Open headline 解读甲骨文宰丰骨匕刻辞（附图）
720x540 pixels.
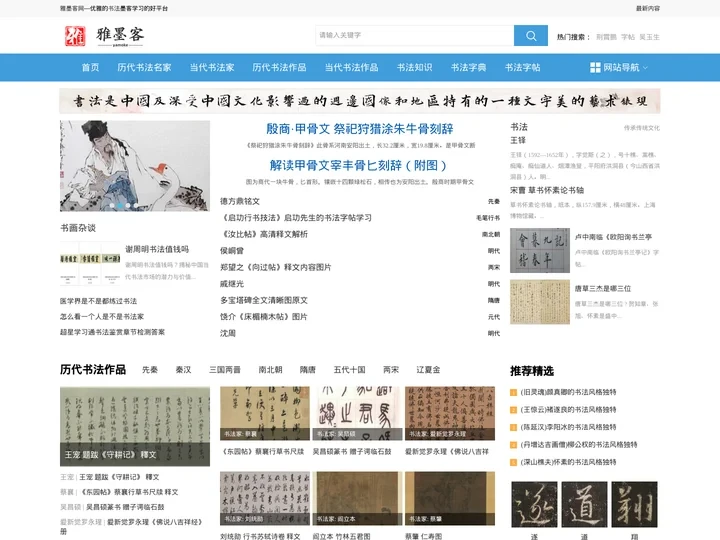[x=358, y=165]
